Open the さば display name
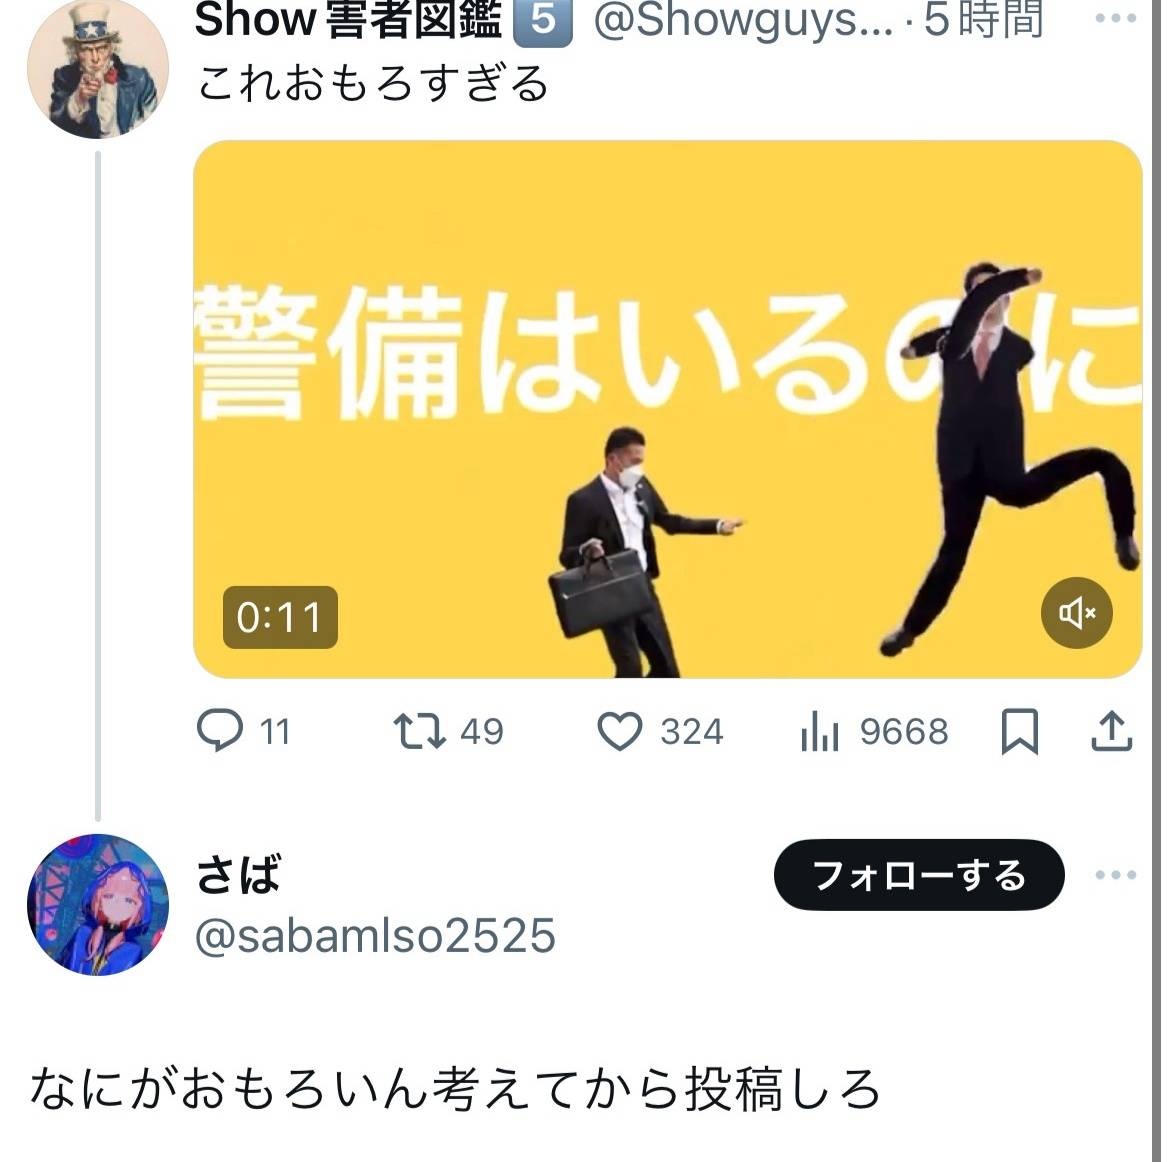 coord(238,875)
